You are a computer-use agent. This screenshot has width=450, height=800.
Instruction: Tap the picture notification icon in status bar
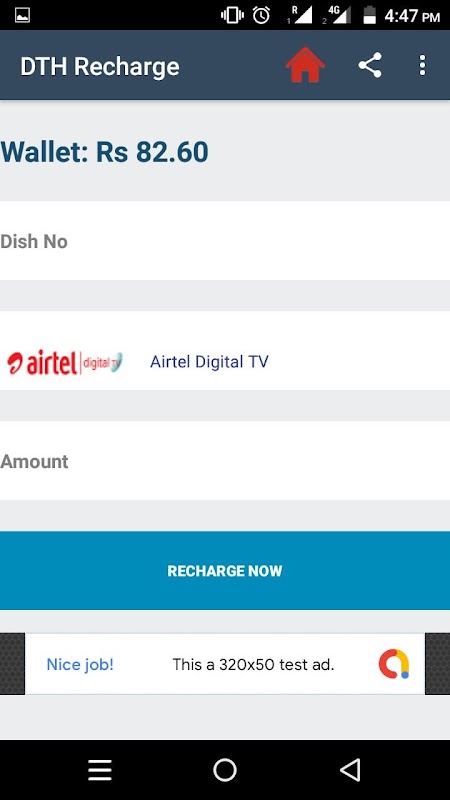22,16
